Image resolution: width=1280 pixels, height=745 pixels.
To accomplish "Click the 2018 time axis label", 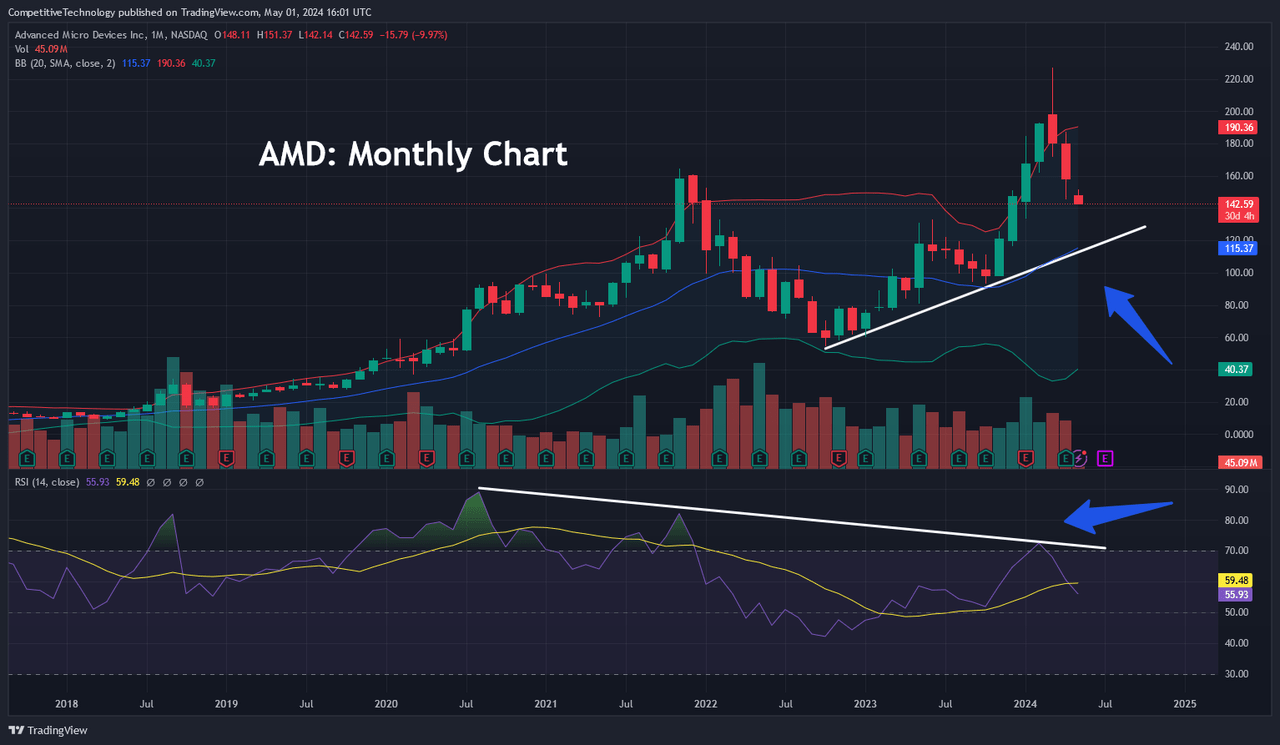I will pyautogui.click(x=68, y=704).
